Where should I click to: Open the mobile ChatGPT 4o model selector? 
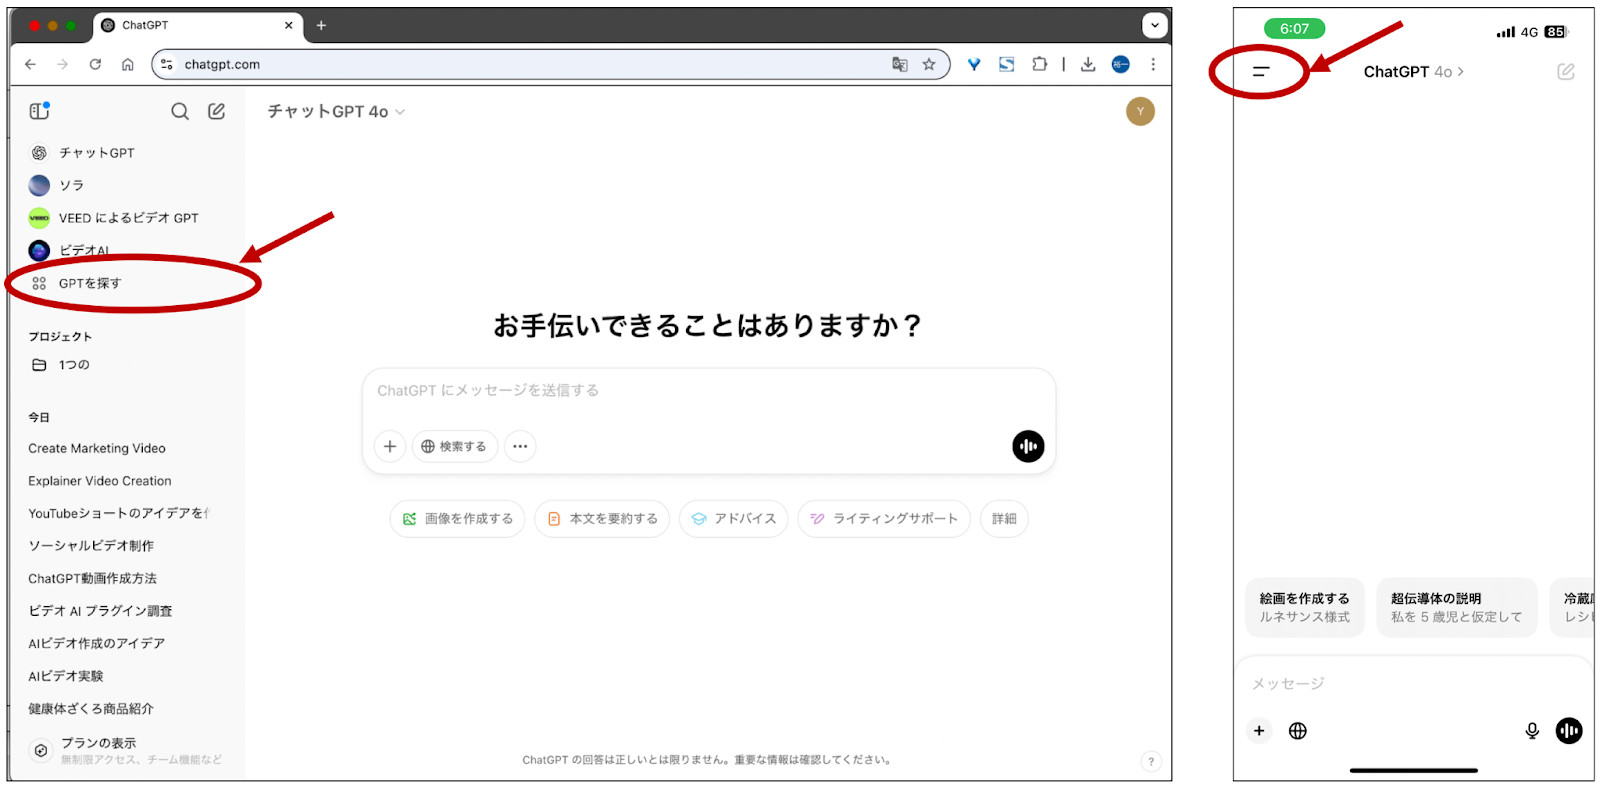1413,71
